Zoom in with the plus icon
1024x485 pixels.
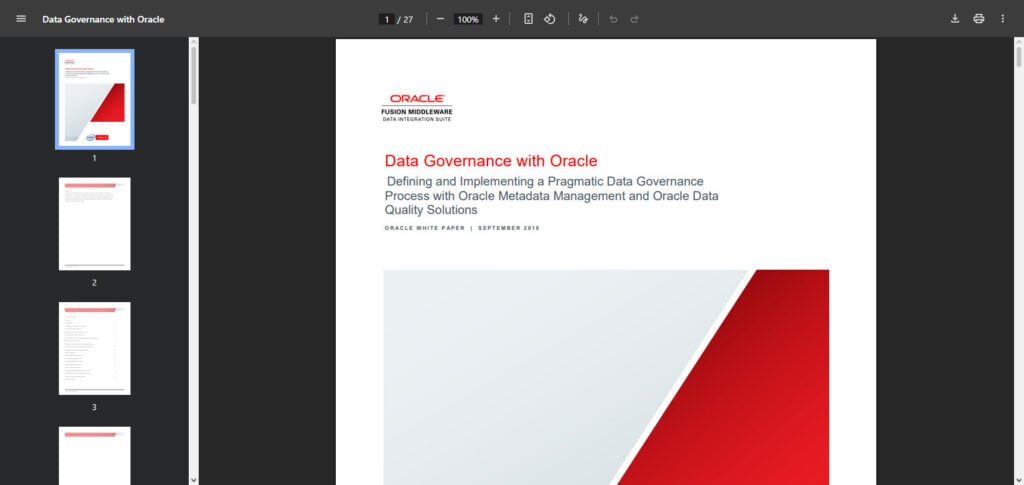(496, 19)
